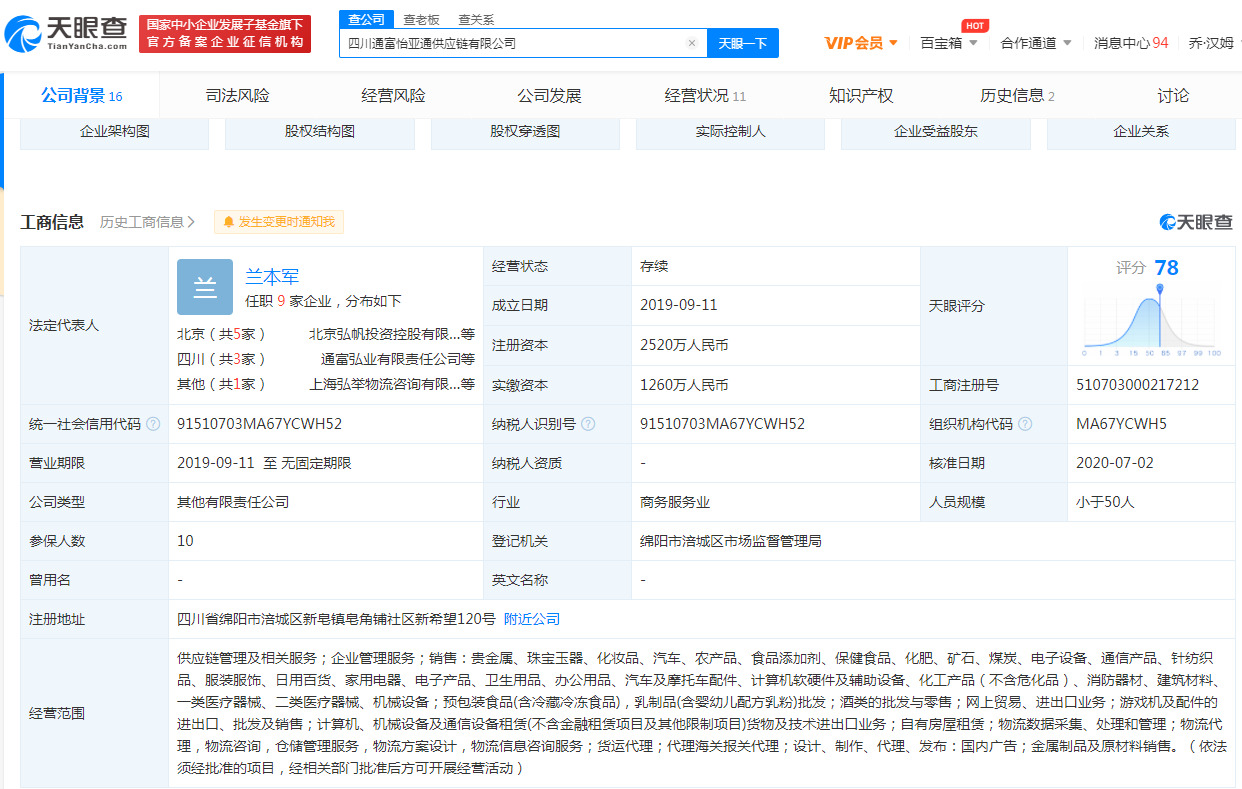Screen dimensions: 1242x789
Task: Open the VIP会员 dropdown
Action: (861, 43)
